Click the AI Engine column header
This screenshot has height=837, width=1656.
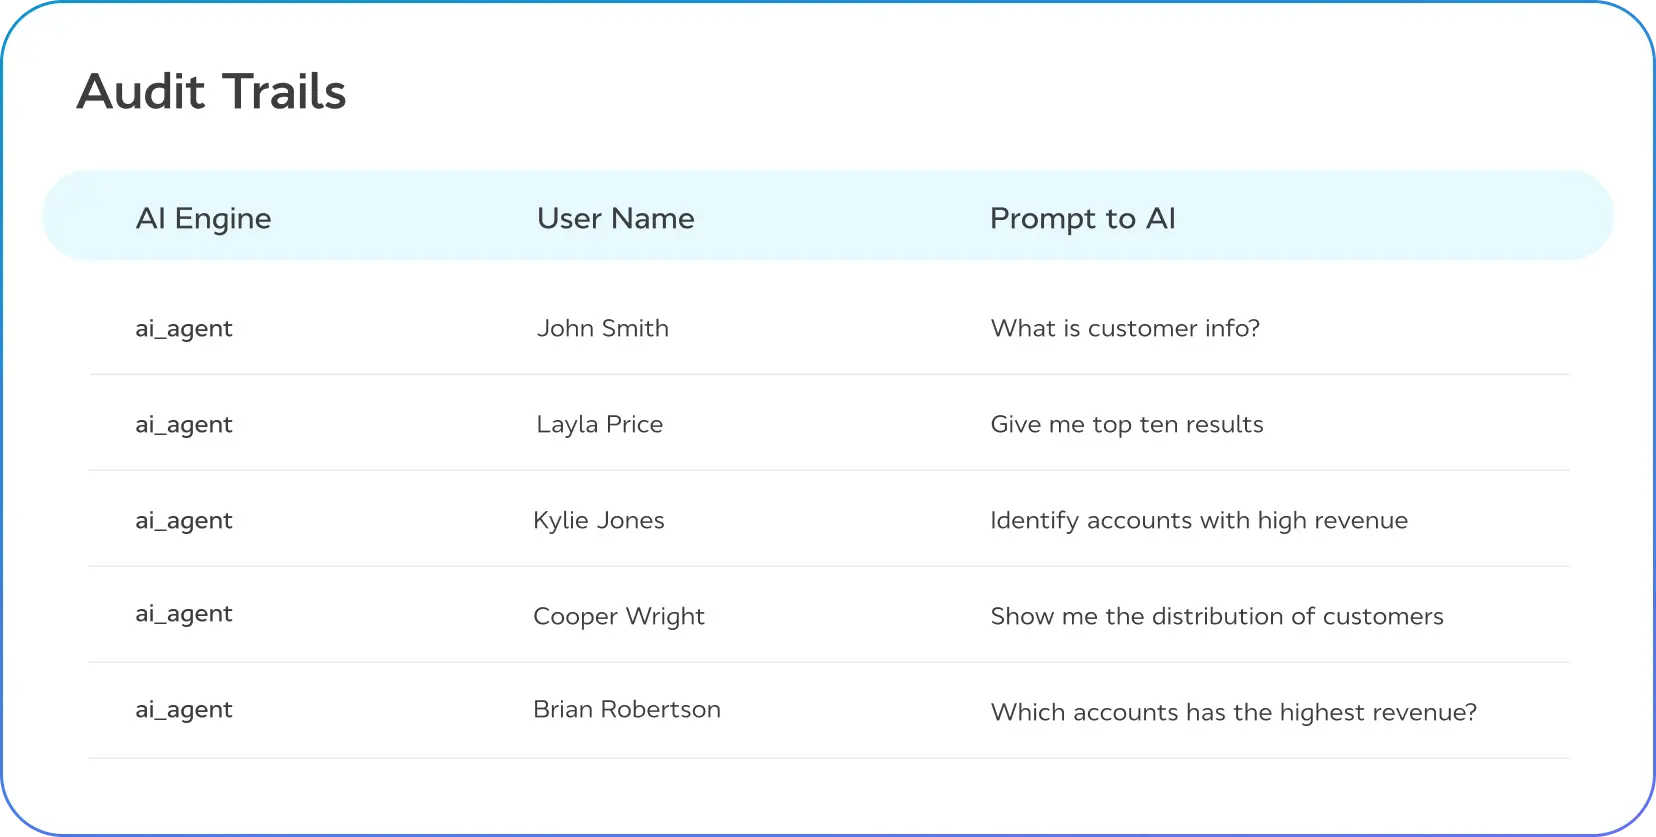click(203, 218)
